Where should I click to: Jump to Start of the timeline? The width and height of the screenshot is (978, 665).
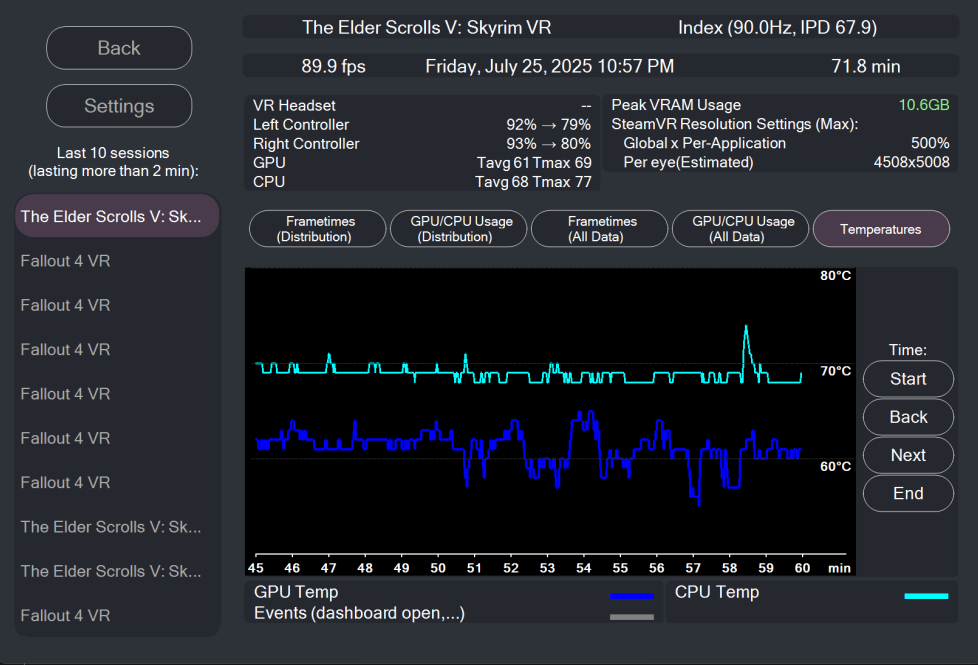point(908,379)
